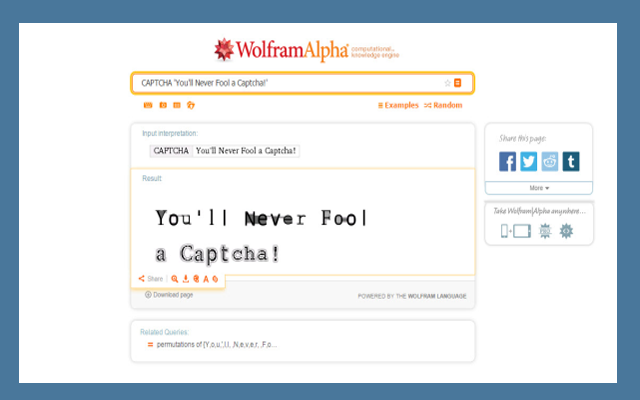Click Powered by the Wolfram Language link
640x400 pixels.
click(x=412, y=296)
